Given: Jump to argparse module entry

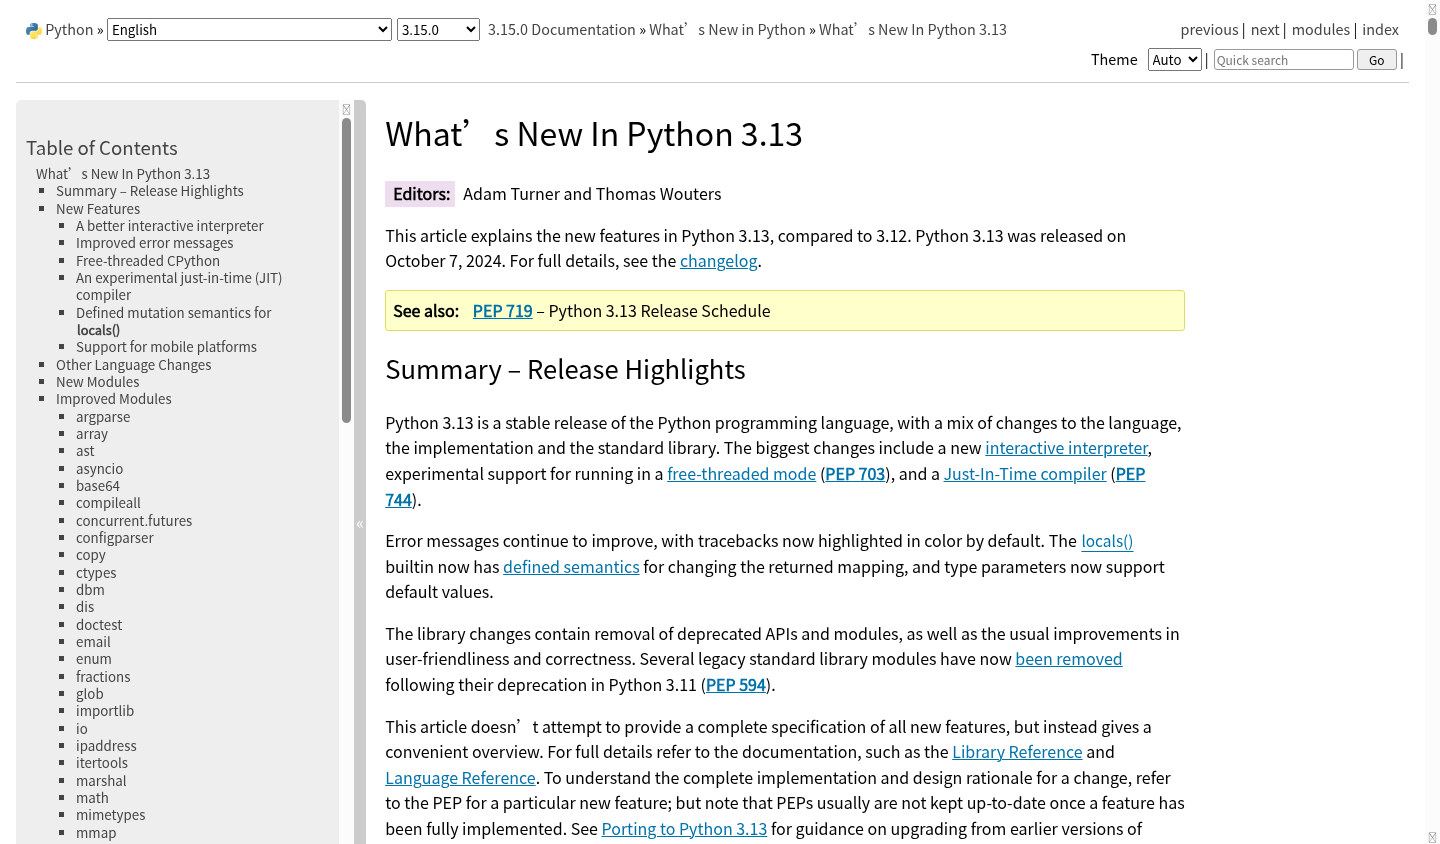Looking at the screenshot, I should pyautogui.click(x=103, y=417).
